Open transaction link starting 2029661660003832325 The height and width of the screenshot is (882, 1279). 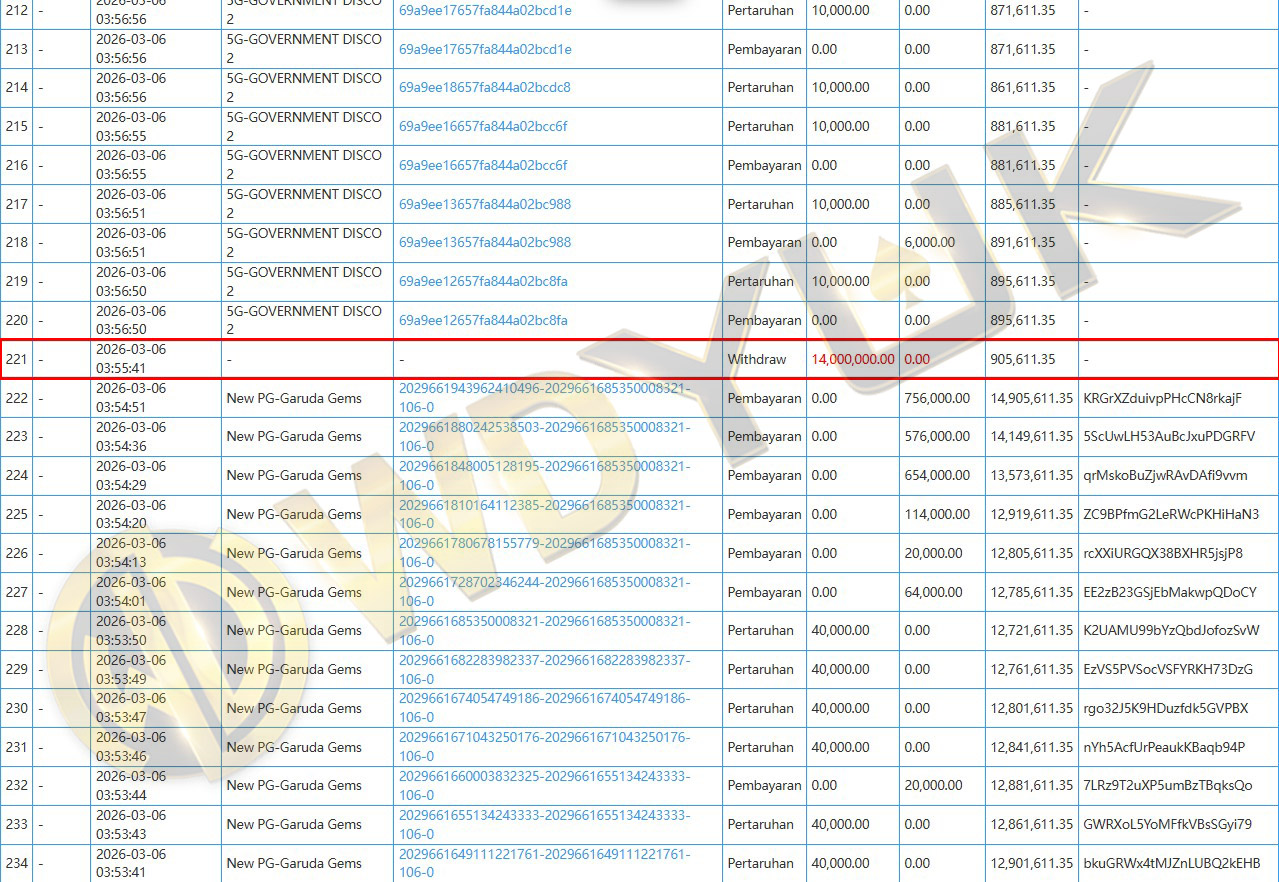(x=544, y=776)
